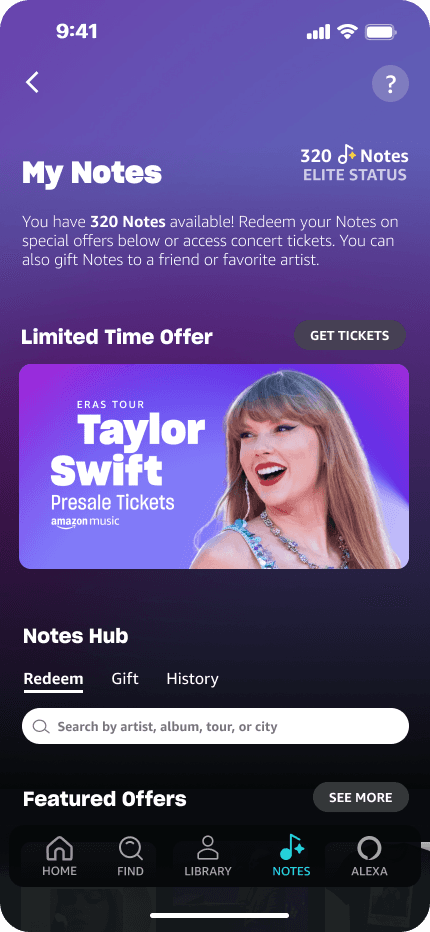The height and width of the screenshot is (932, 430).
Task: Tap the Wi-Fi icon in status bar
Action: click(x=347, y=32)
